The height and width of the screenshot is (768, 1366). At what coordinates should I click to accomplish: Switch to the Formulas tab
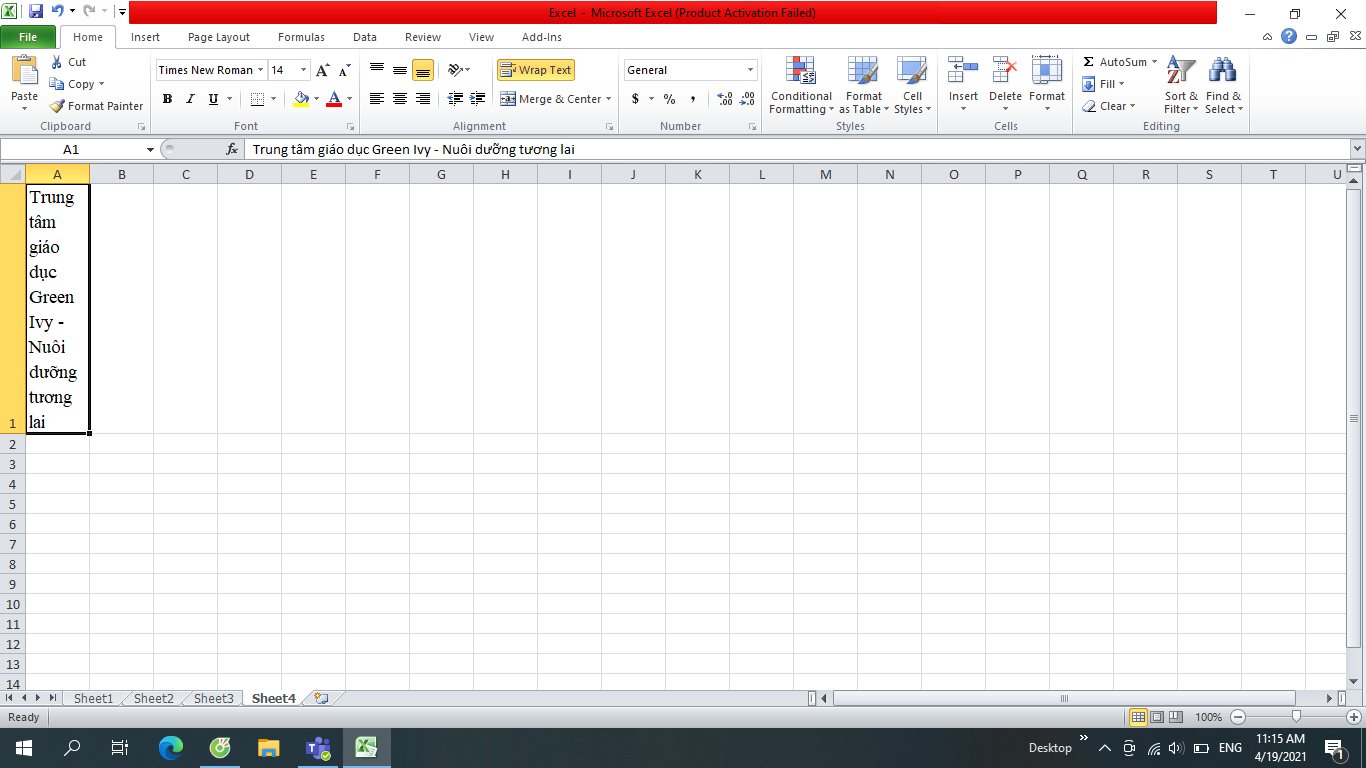tap(301, 37)
